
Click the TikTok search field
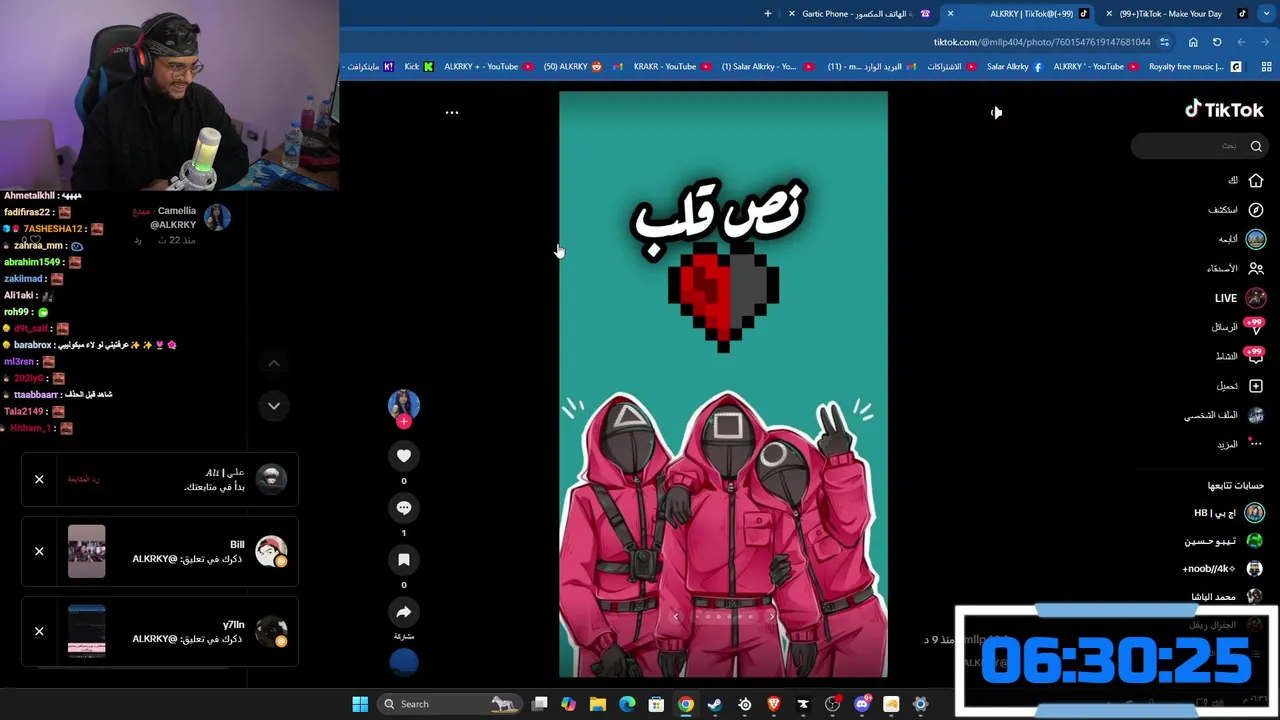coord(1200,146)
